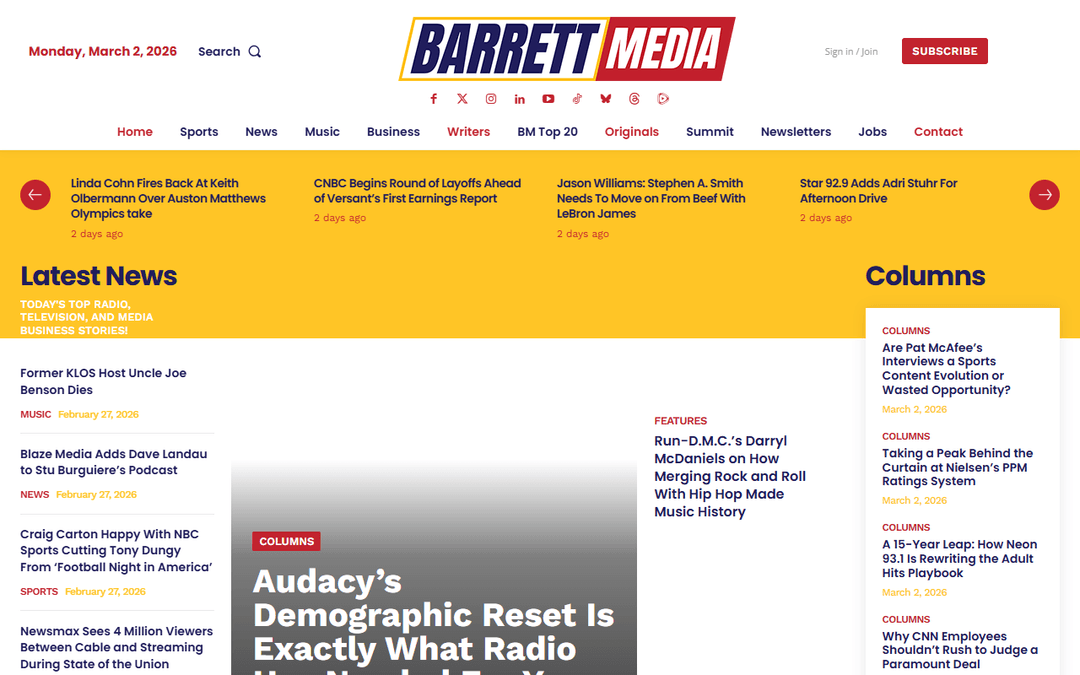Open Newsmax Sees 4 Million Viewers story
This screenshot has width=1080, height=675.
click(x=116, y=647)
